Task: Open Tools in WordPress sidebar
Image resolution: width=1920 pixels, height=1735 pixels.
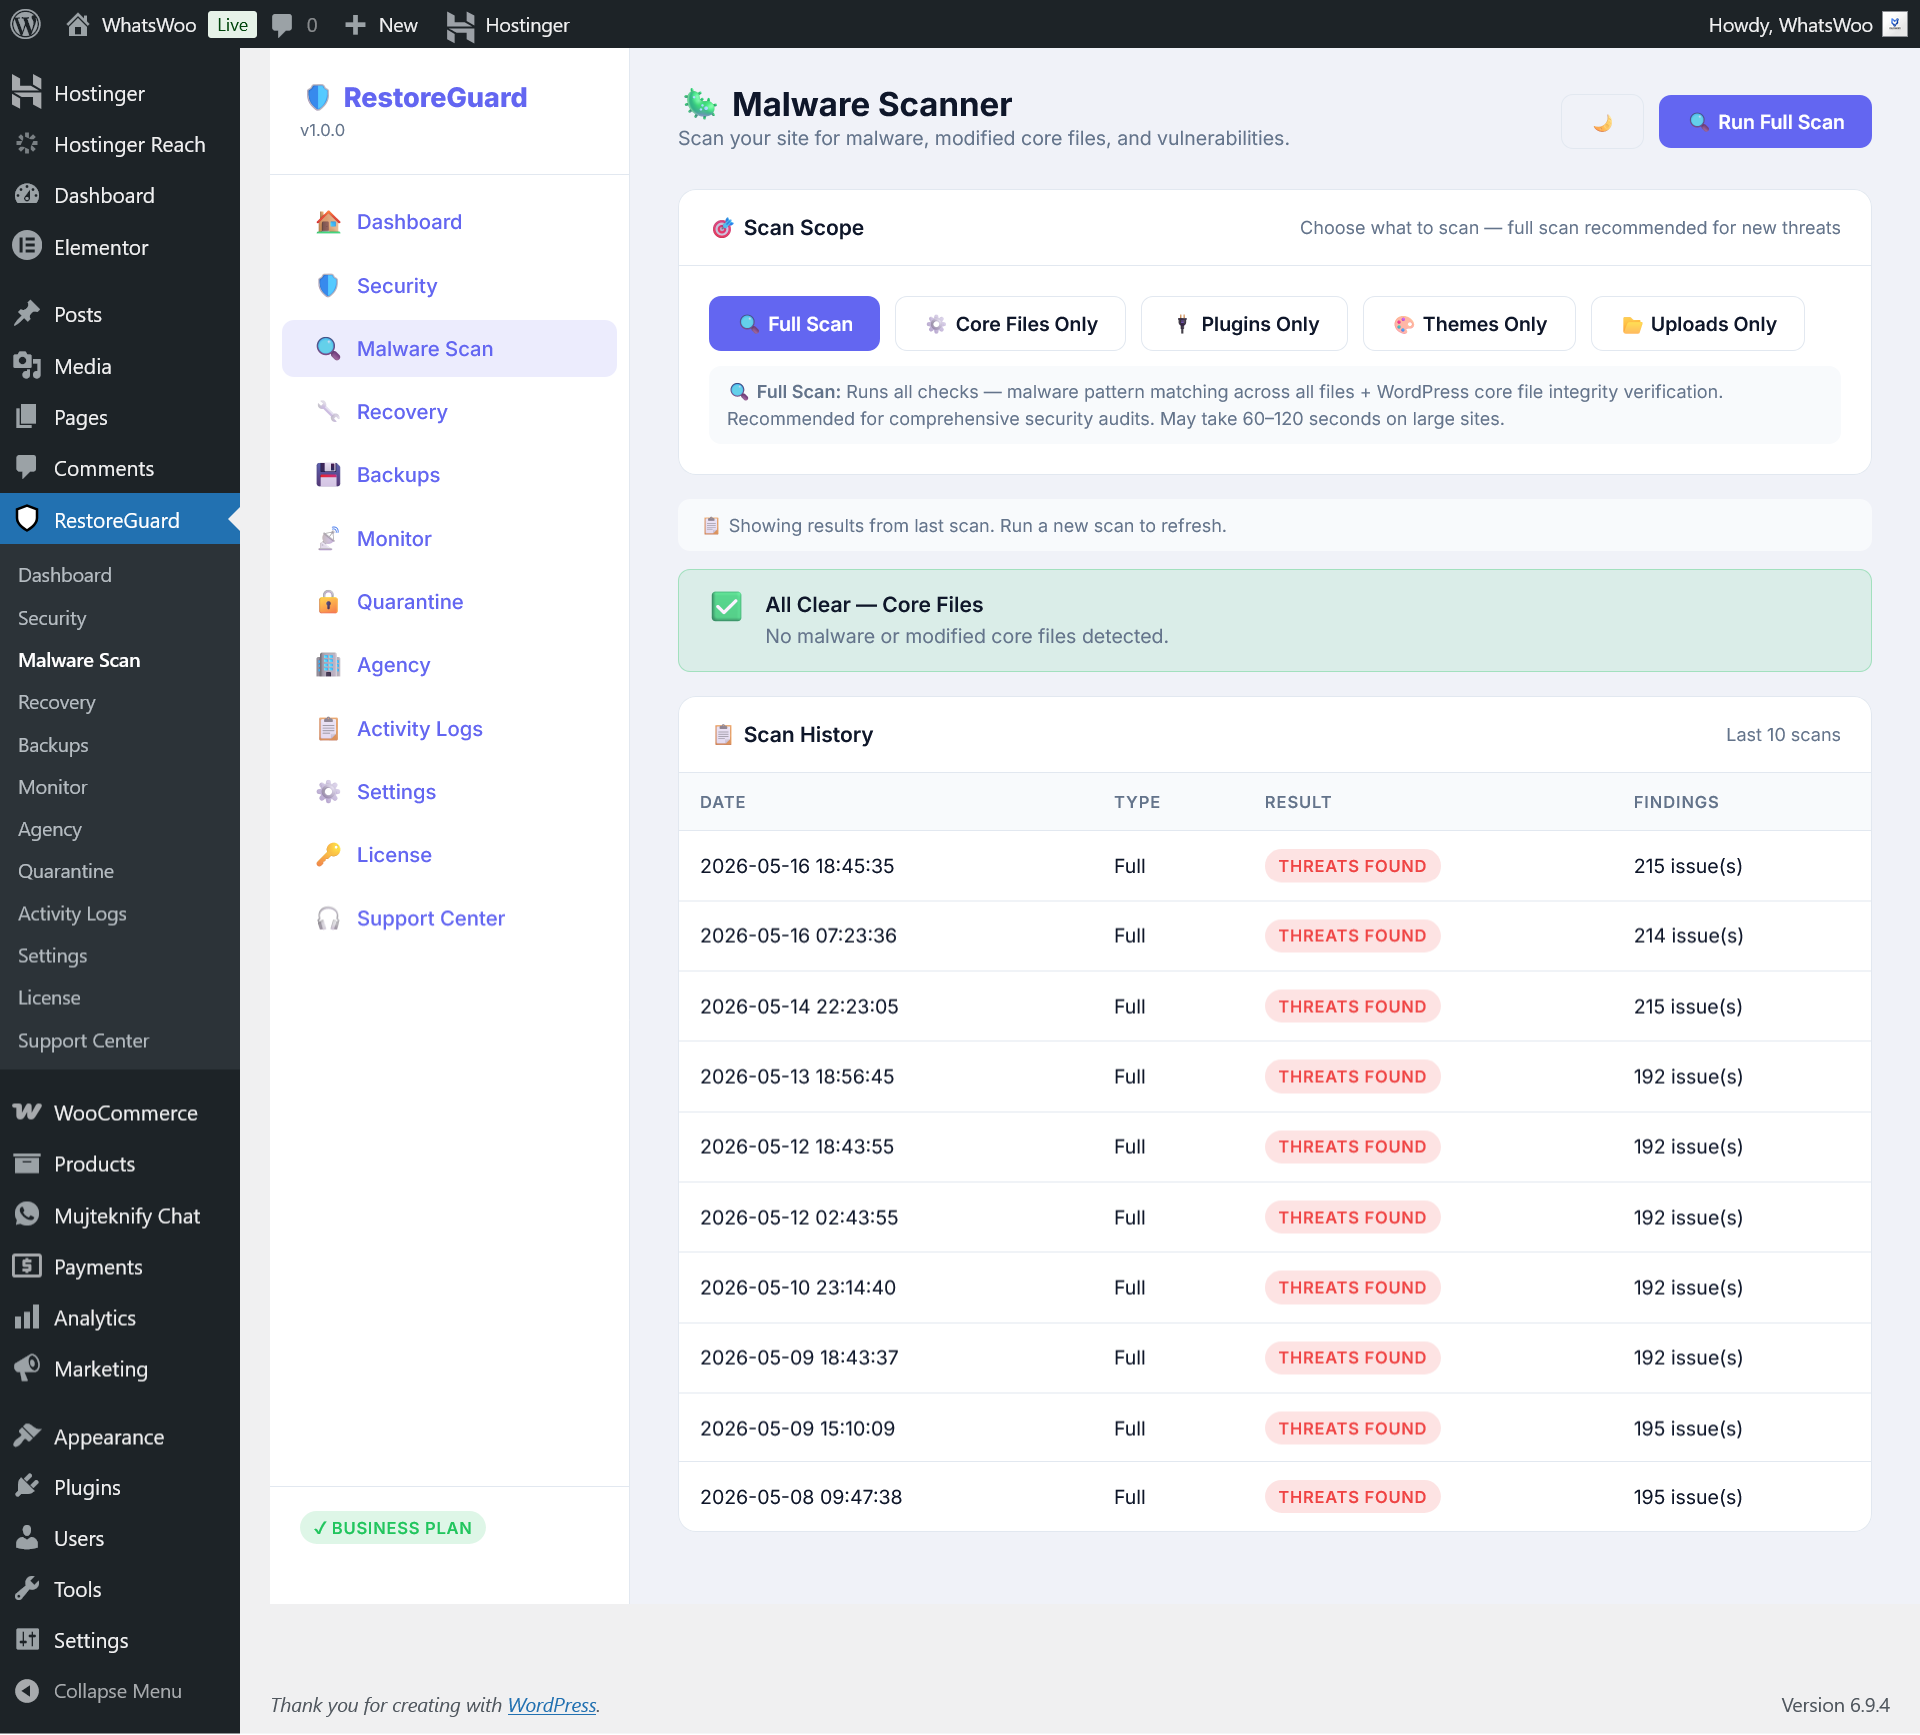Action: tap(120, 1590)
